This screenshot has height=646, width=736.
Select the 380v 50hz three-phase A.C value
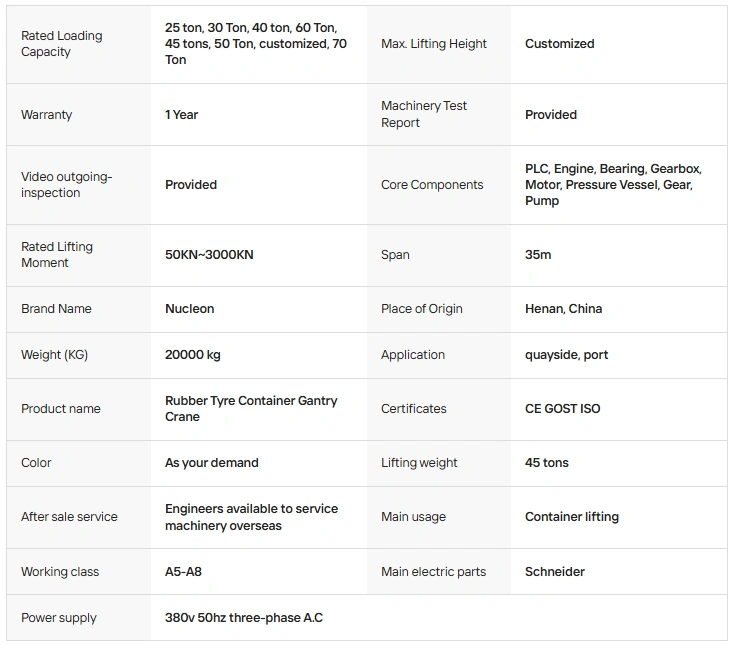point(244,617)
